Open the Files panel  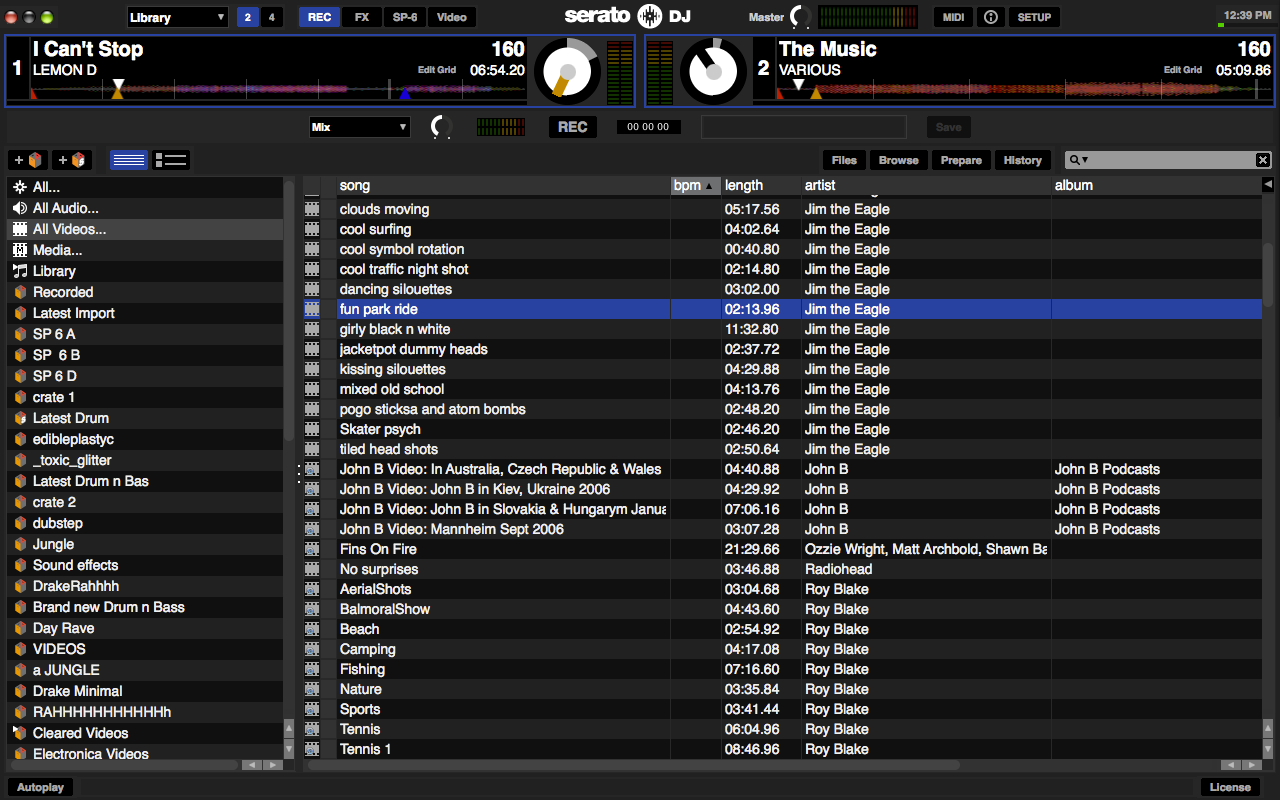click(x=844, y=160)
